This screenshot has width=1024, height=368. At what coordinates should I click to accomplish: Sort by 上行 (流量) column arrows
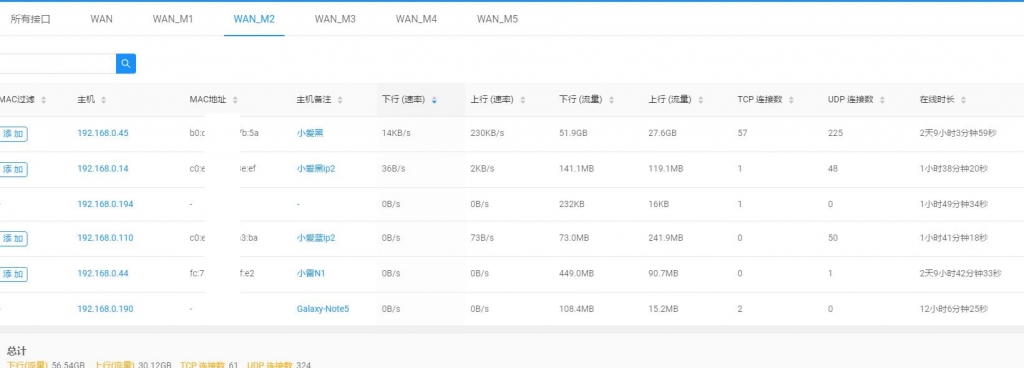tap(701, 100)
